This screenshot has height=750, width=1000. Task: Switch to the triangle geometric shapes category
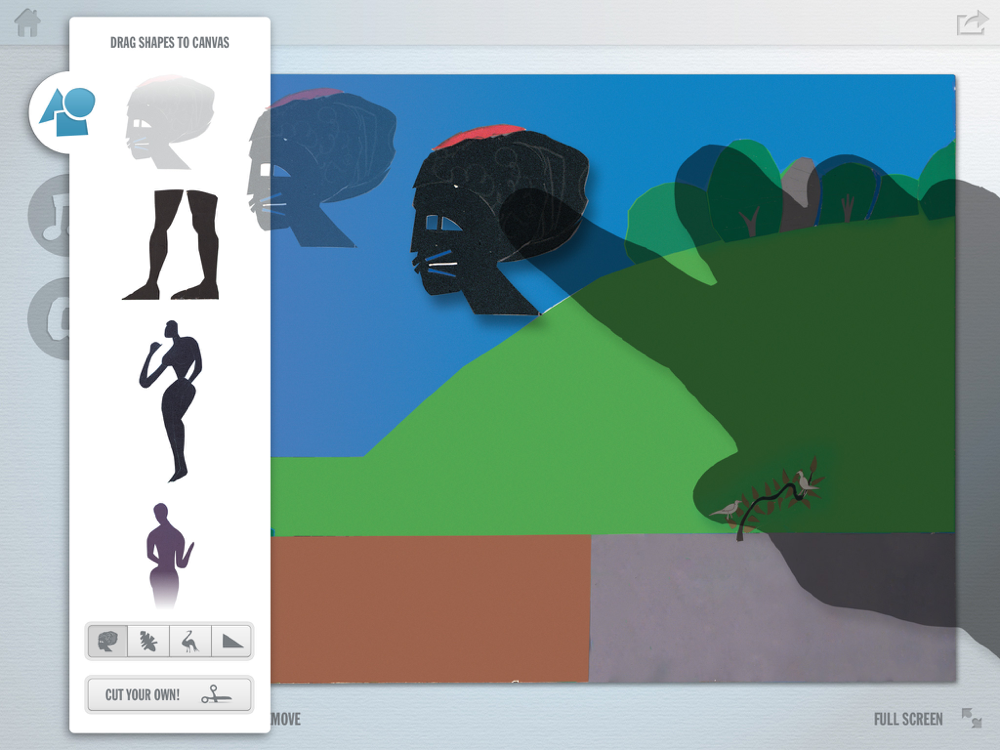(231, 641)
